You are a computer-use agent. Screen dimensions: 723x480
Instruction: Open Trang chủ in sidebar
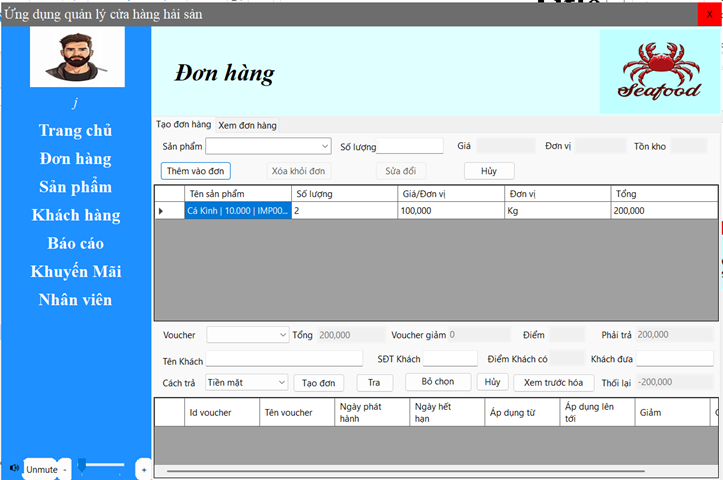pos(75,130)
